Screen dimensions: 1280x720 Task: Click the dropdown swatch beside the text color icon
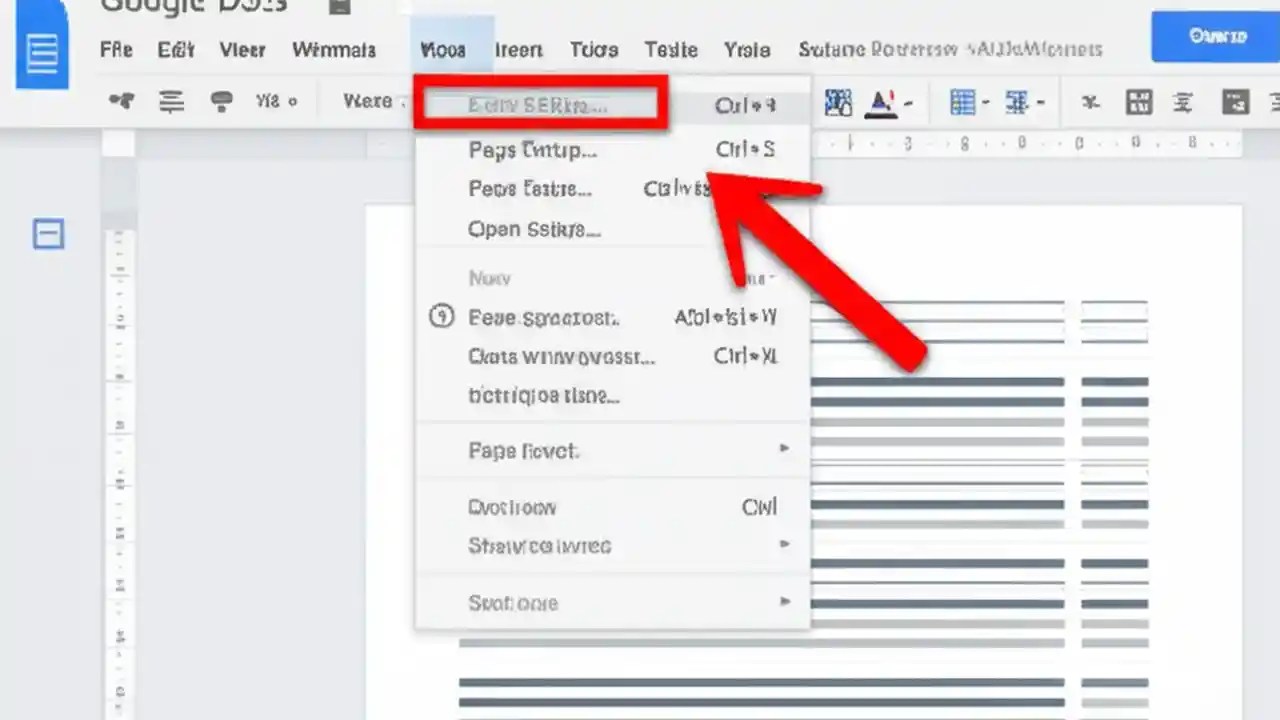(899, 103)
